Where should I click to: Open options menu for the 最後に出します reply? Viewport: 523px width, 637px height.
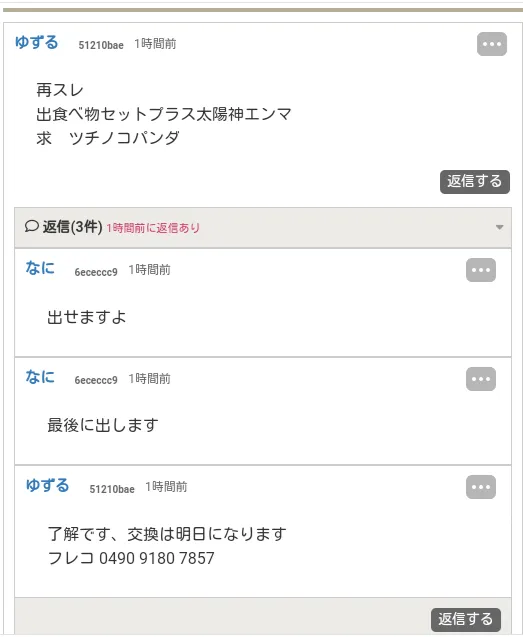click(x=481, y=379)
